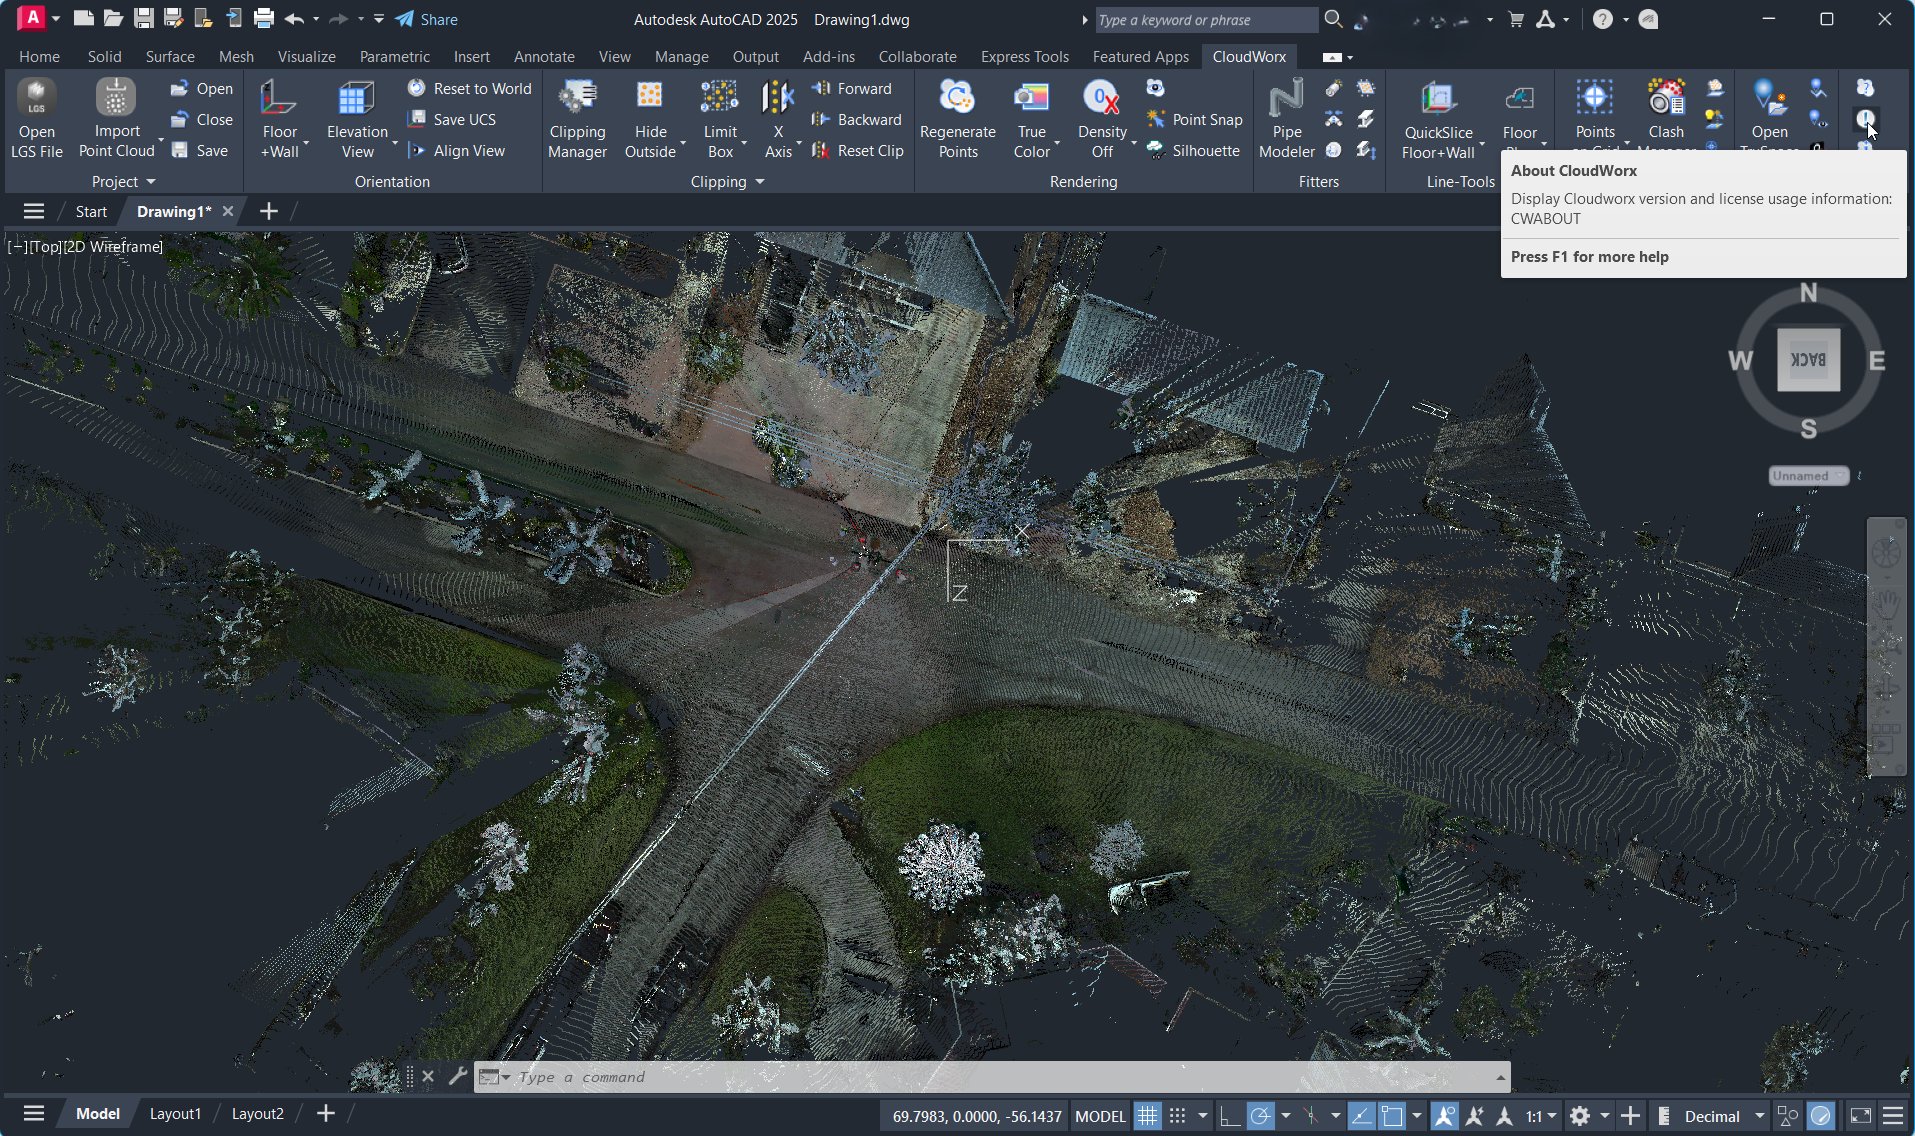Select the Import Point Cloud tool

click(x=116, y=117)
